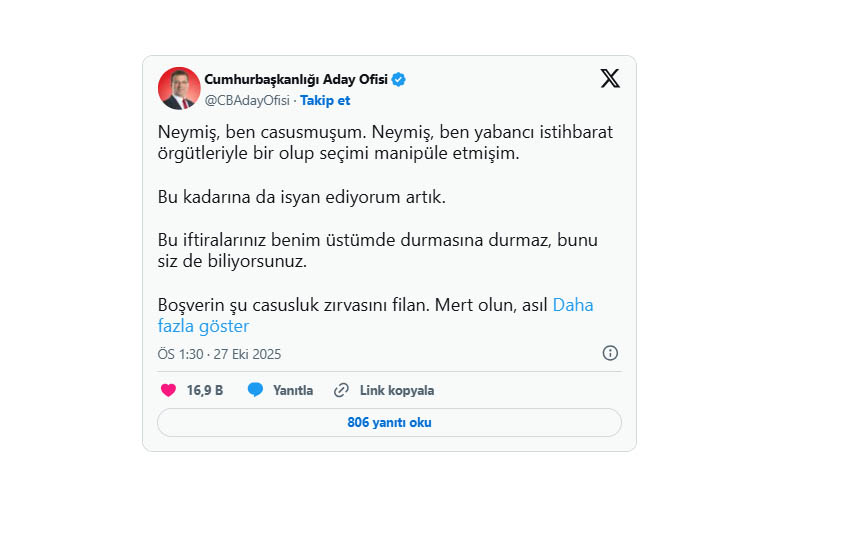Open the X logo in tweet corner

(x=610, y=79)
